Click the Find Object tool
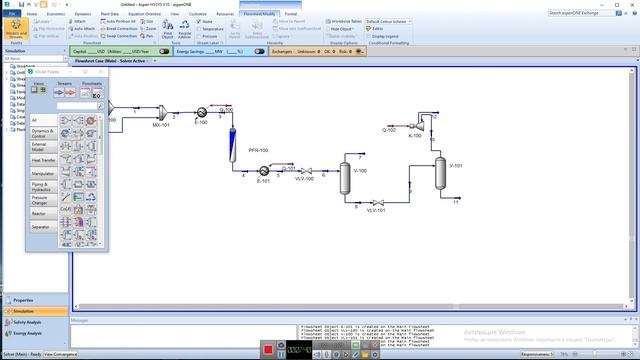The image size is (640, 360). pyautogui.click(x=167, y=29)
